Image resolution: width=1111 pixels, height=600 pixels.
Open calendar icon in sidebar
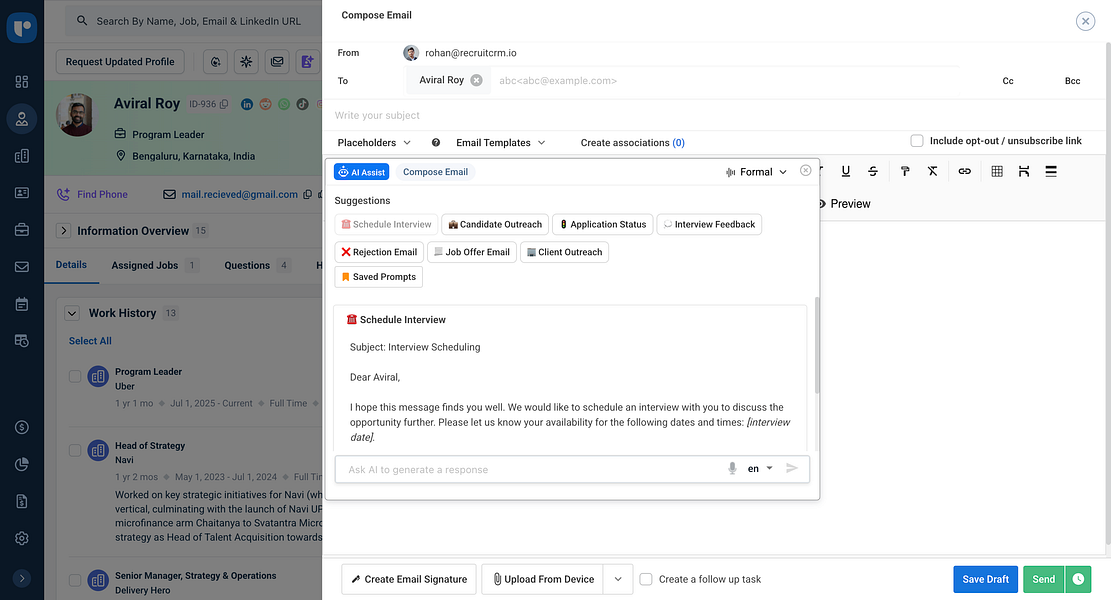click(22, 304)
